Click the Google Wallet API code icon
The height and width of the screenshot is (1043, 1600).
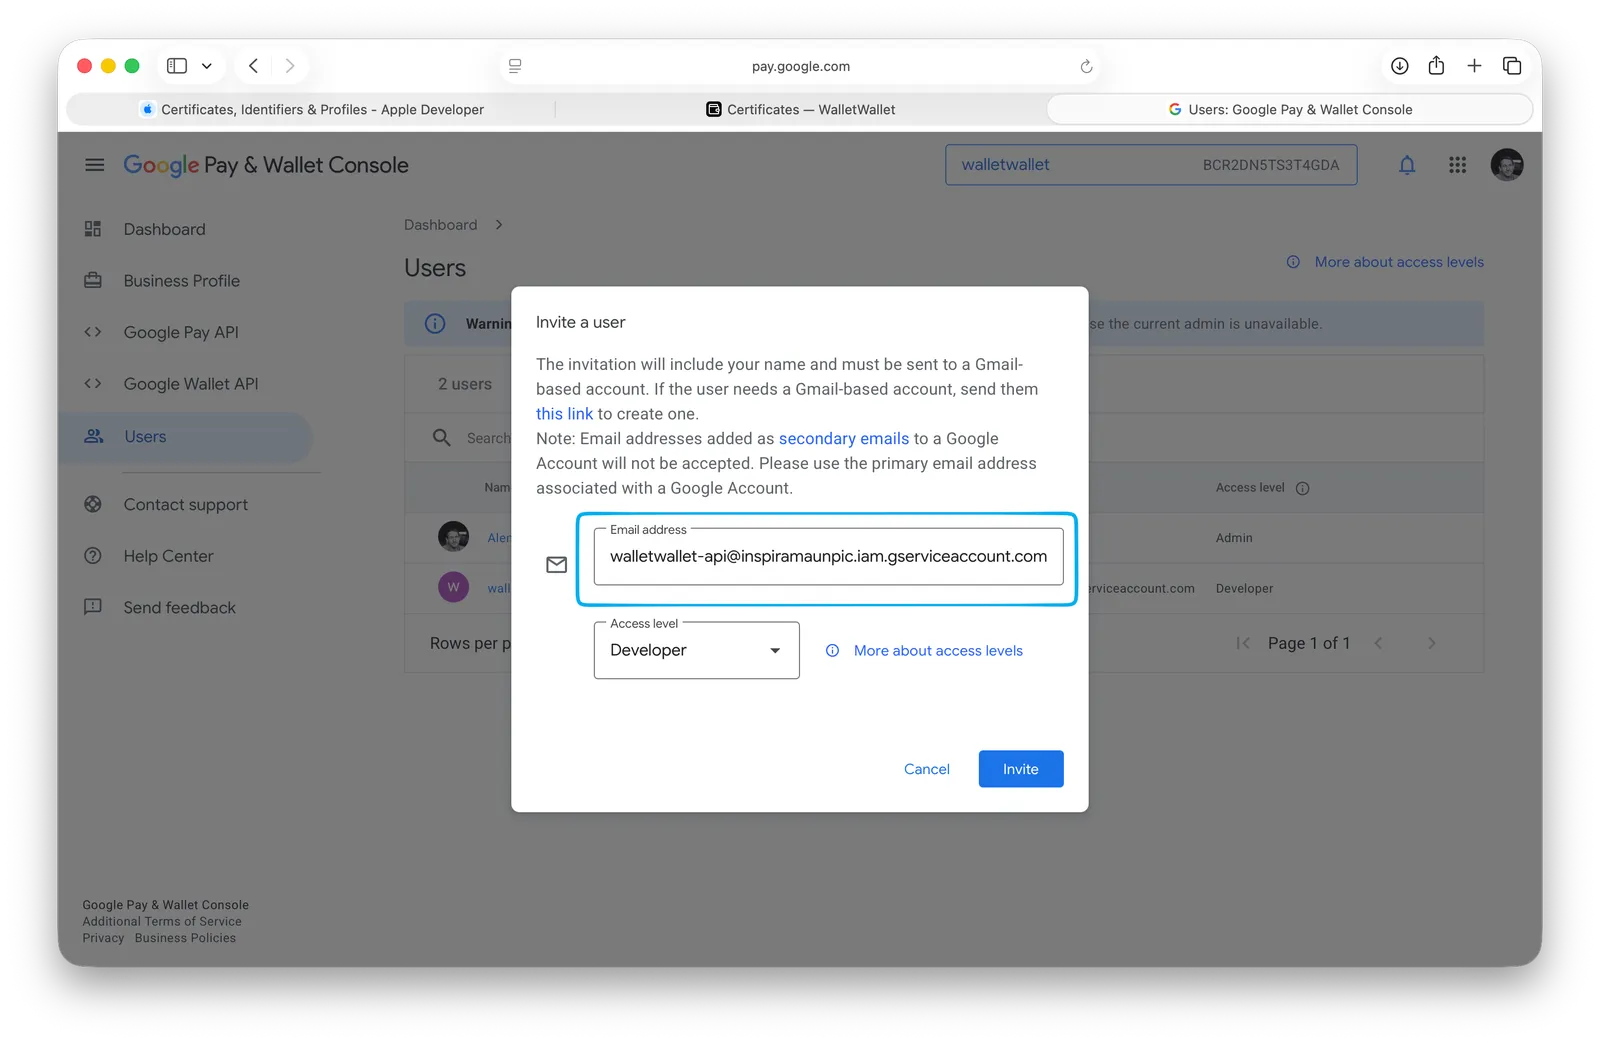coord(93,383)
